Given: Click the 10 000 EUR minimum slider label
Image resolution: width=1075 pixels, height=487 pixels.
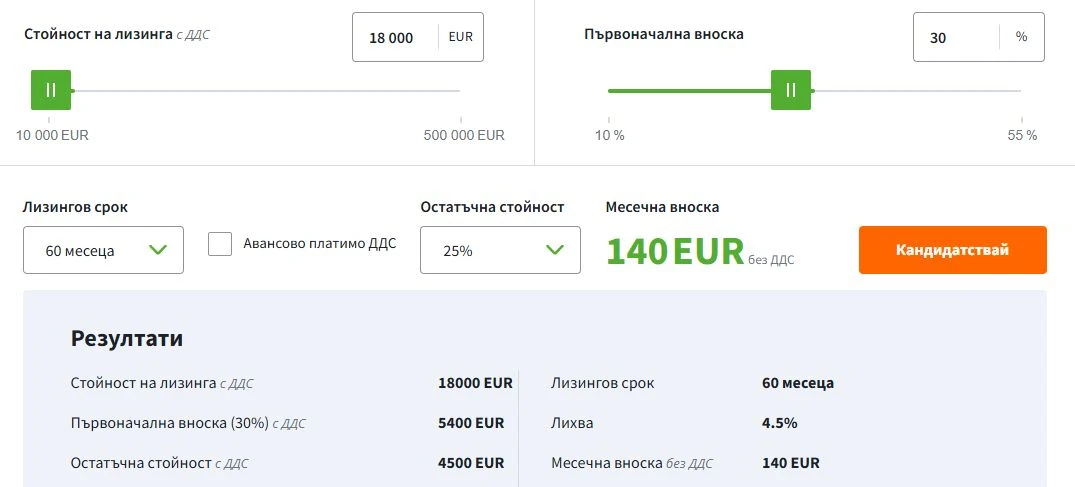Looking at the screenshot, I should [52, 135].
